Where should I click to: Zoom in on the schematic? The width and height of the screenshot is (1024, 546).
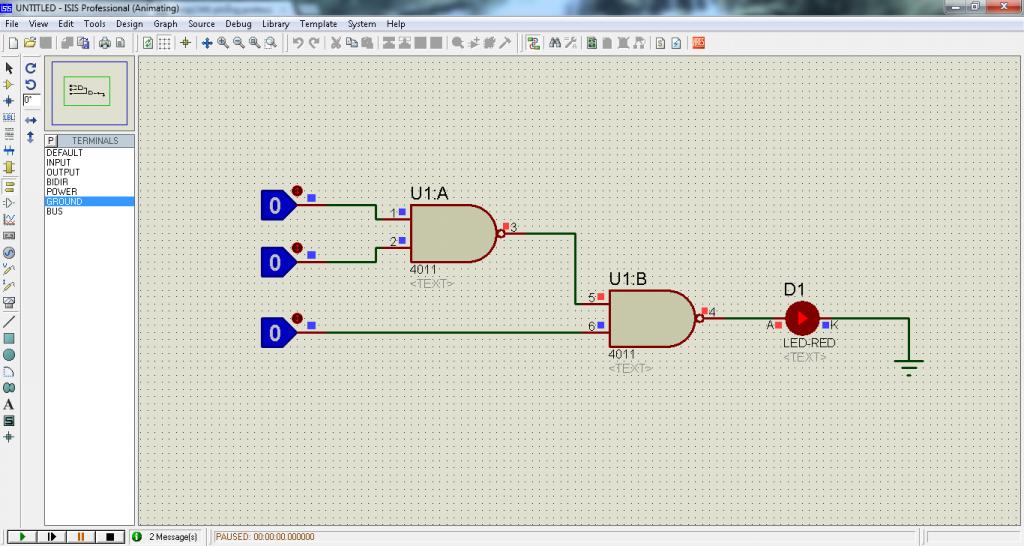223,43
